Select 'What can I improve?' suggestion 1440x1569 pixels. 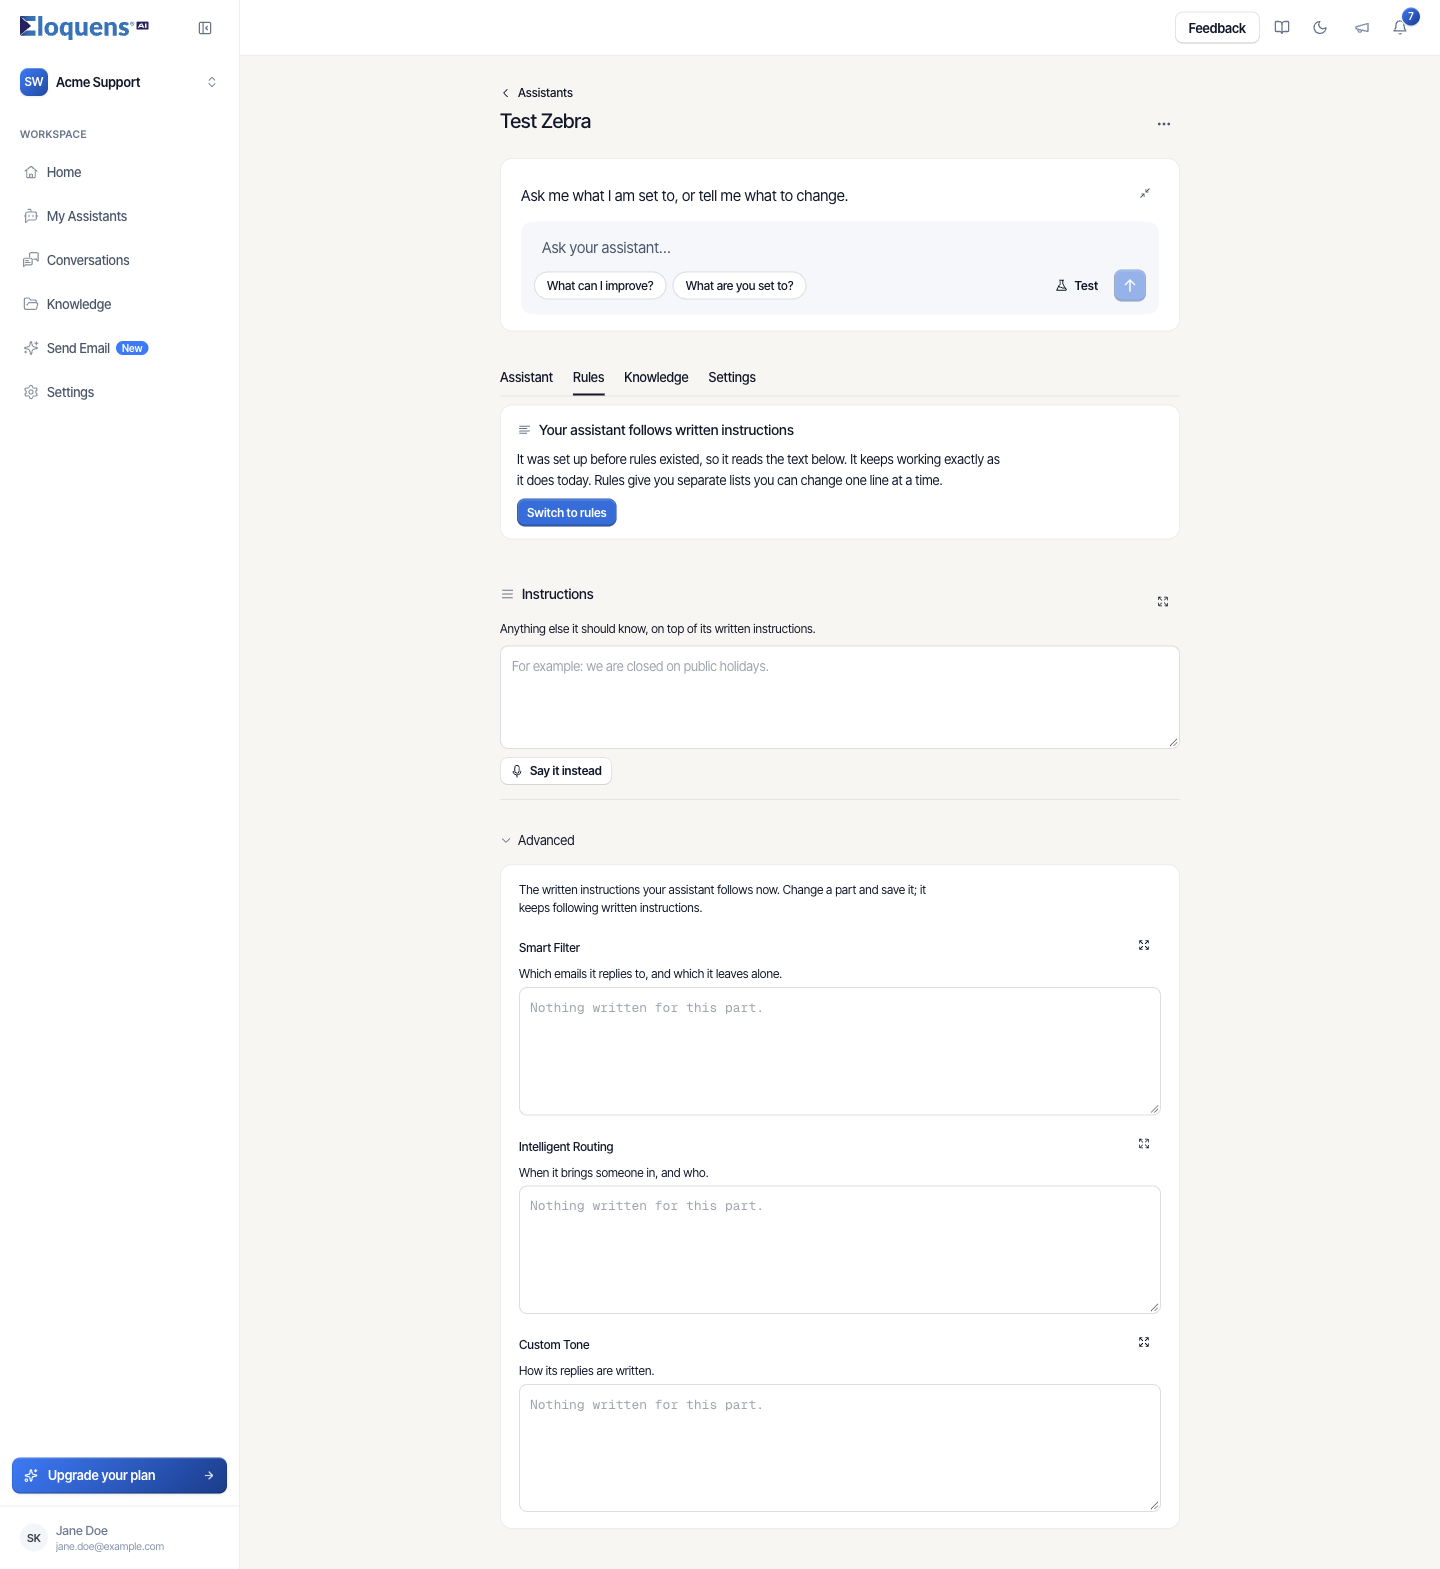coord(600,286)
